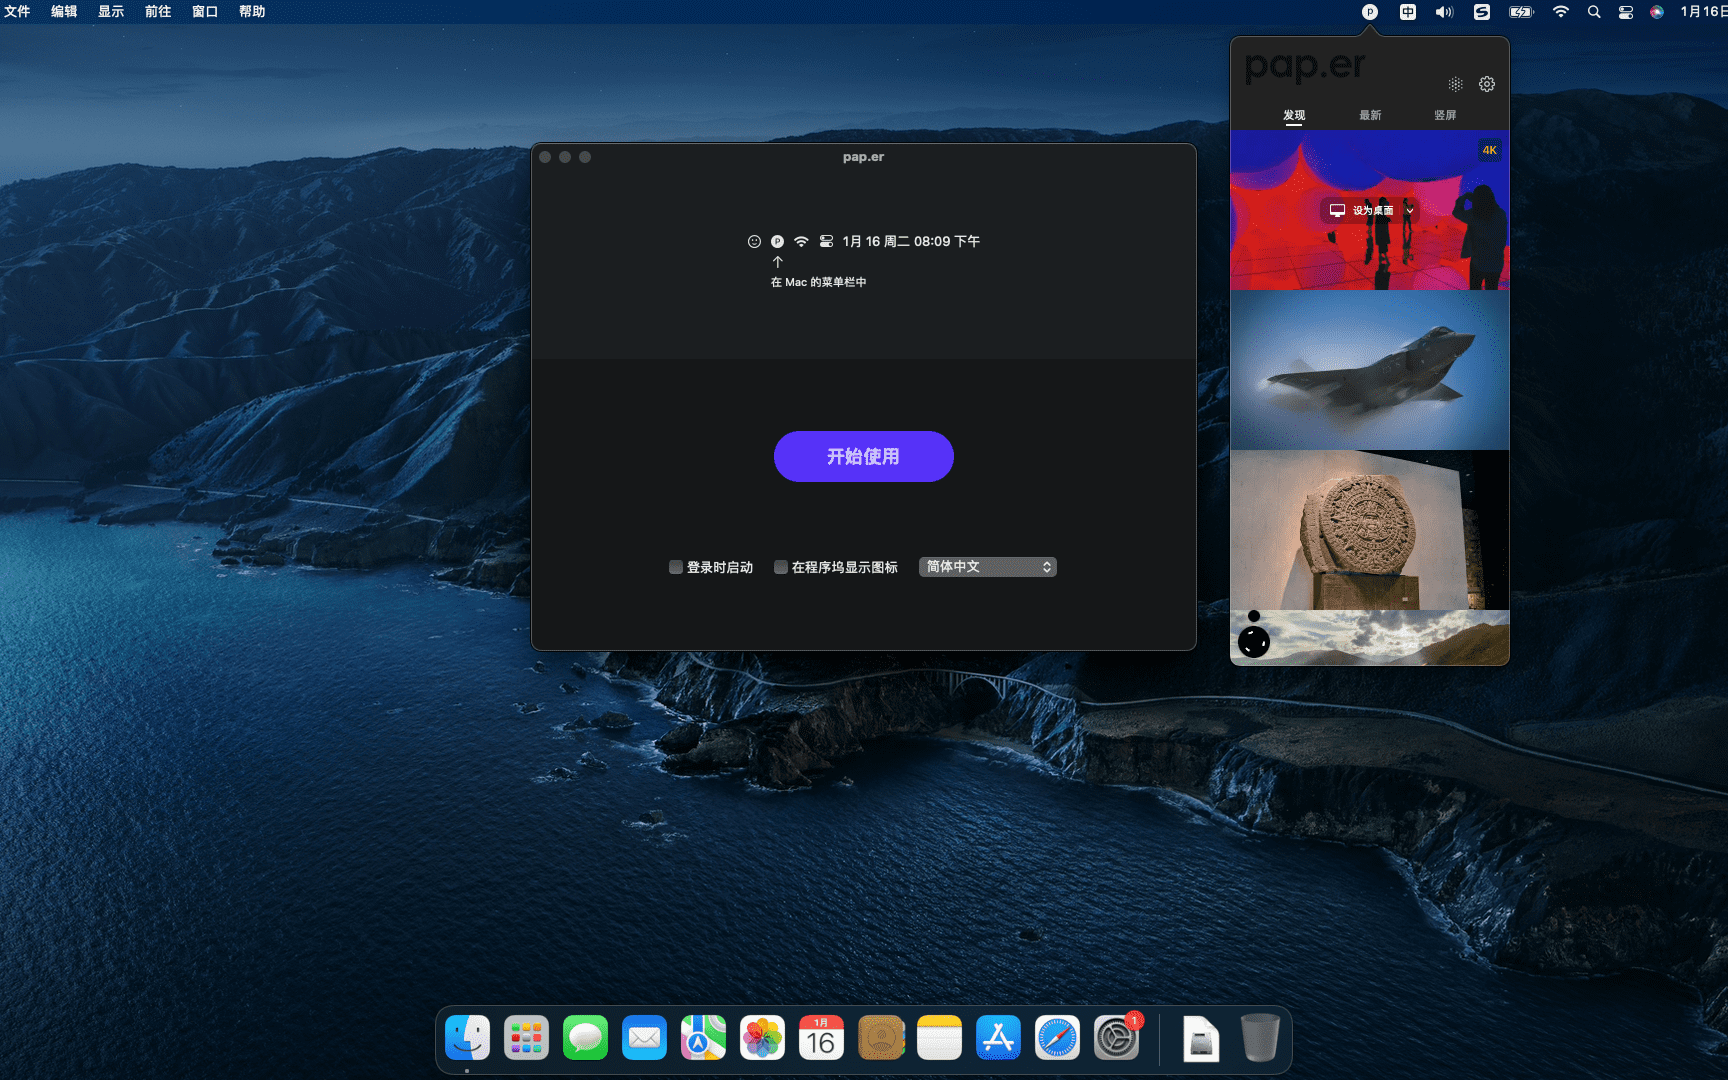
Task: Open App Store from the Dock
Action: coord(998,1038)
